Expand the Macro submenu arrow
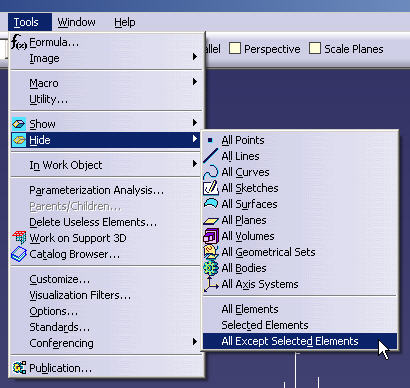 pos(195,82)
